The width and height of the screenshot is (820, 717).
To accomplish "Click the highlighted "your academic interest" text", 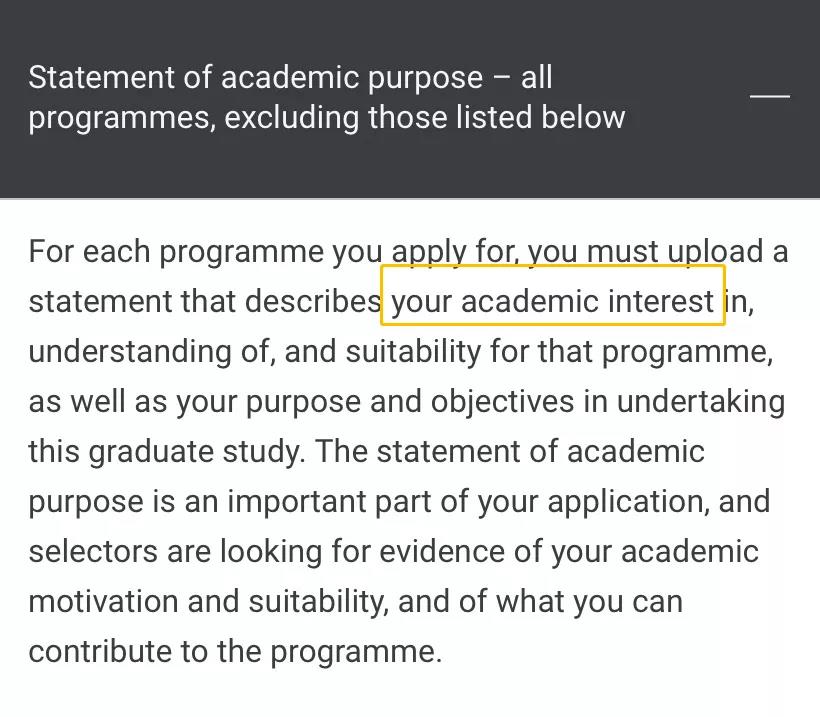I will pos(552,302).
